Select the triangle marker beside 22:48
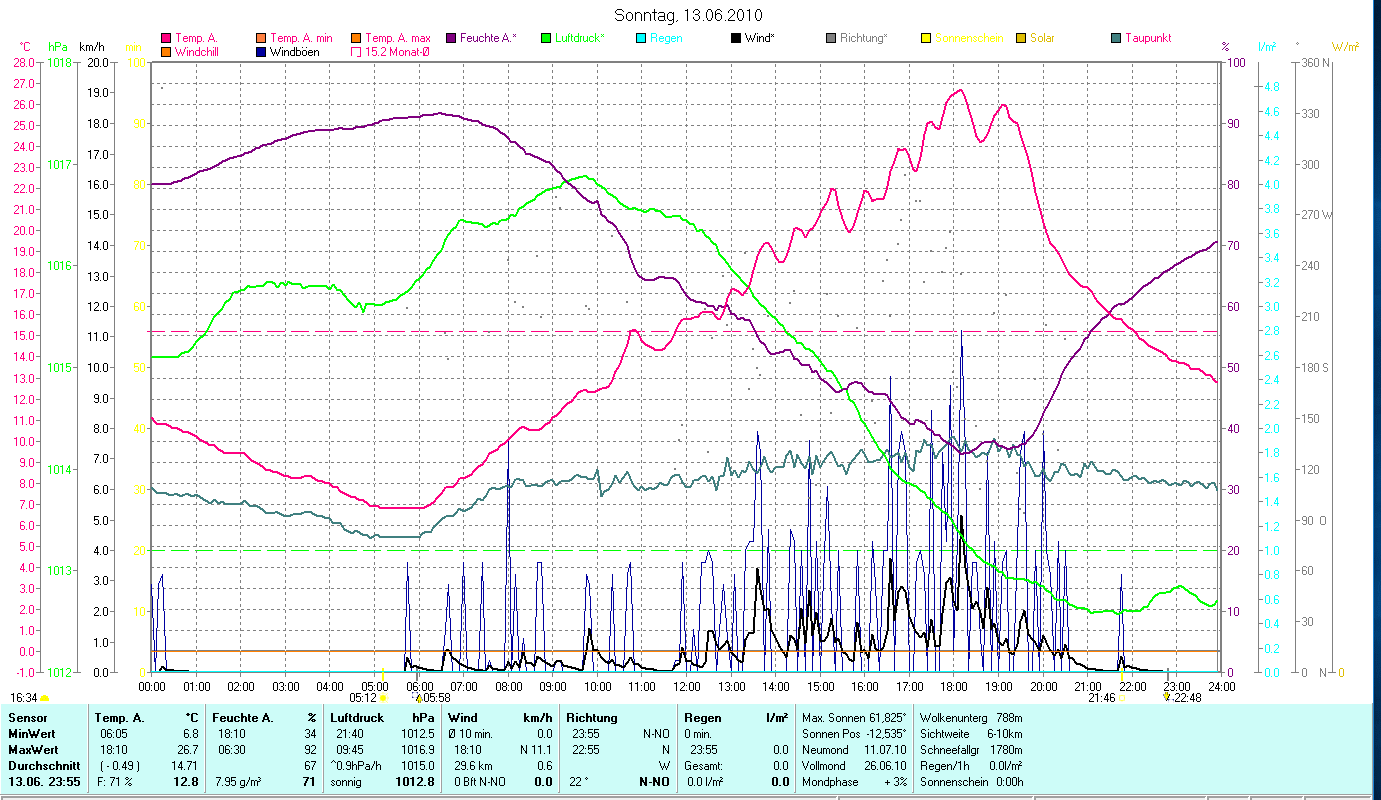1381x800 pixels. pos(1166,697)
